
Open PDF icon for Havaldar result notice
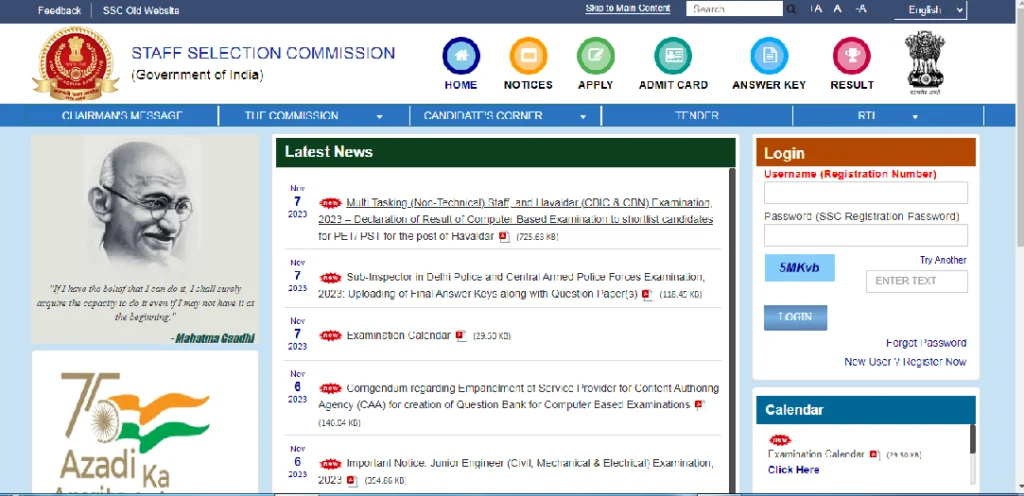click(x=504, y=237)
